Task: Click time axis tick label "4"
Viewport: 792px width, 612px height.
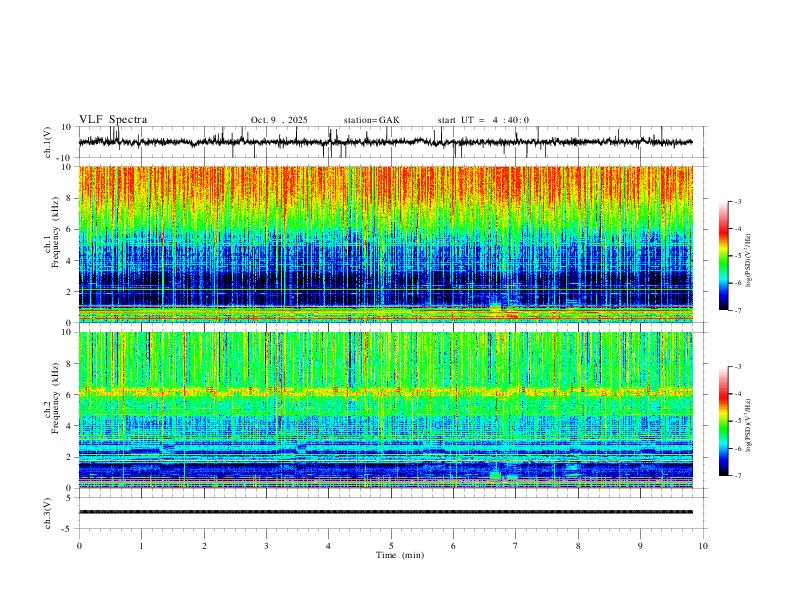Action: coord(328,546)
